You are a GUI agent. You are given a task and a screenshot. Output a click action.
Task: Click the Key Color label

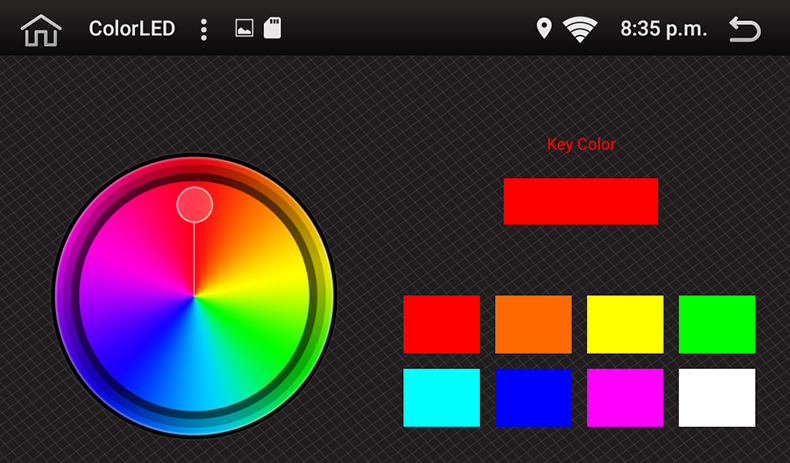581,144
